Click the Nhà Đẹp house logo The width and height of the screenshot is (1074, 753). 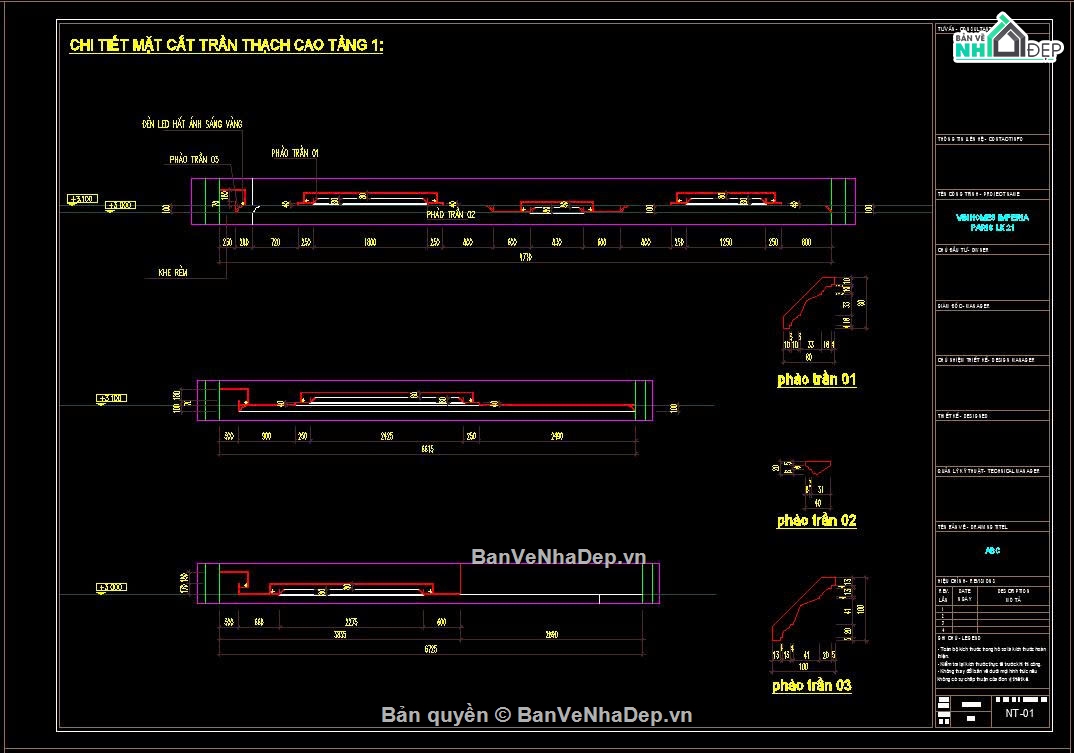[1008, 39]
